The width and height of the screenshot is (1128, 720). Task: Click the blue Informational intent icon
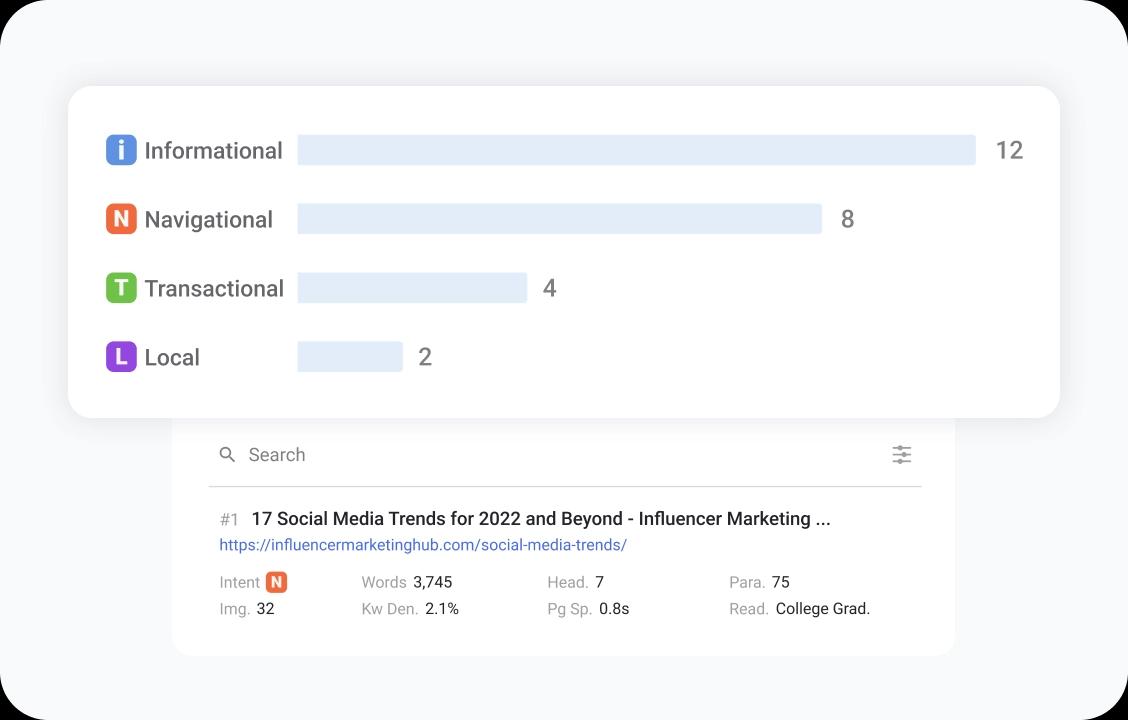pyautogui.click(x=121, y=150)
